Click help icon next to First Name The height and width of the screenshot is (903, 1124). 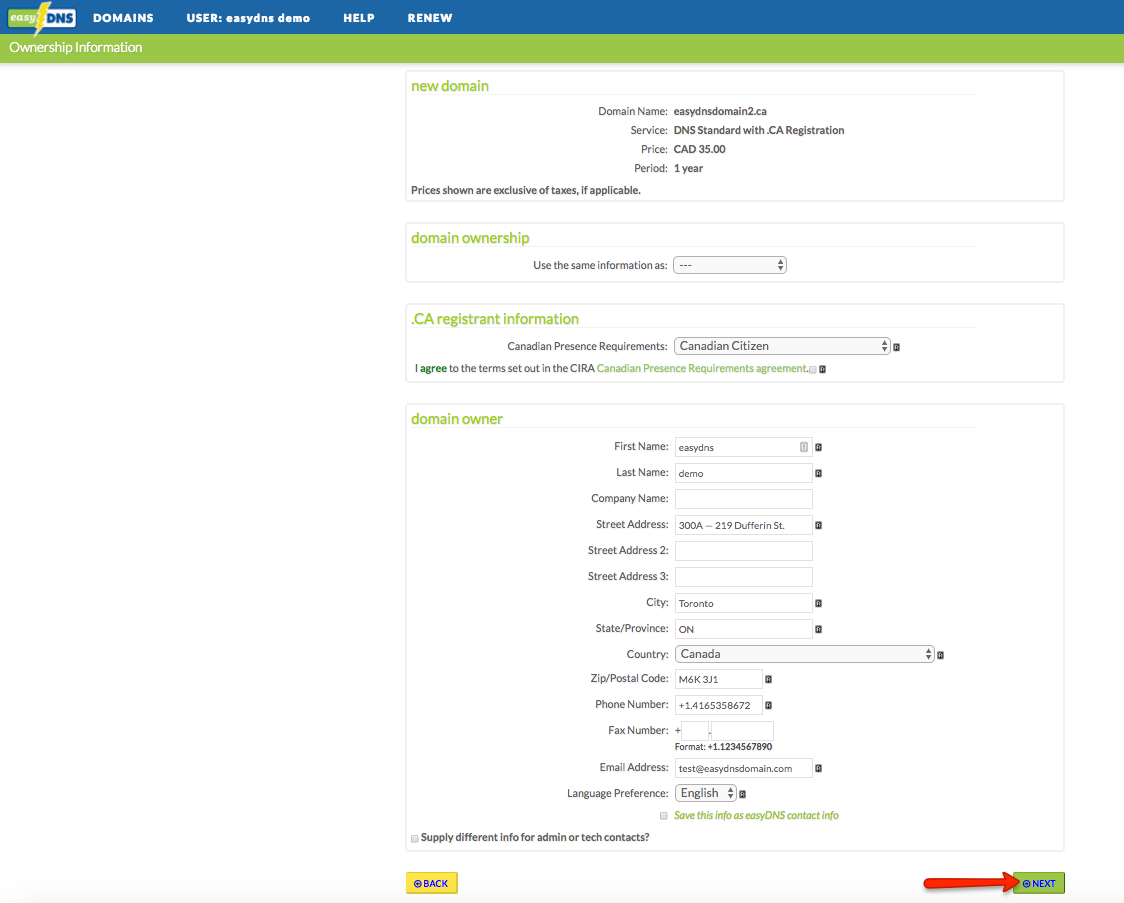819,447
